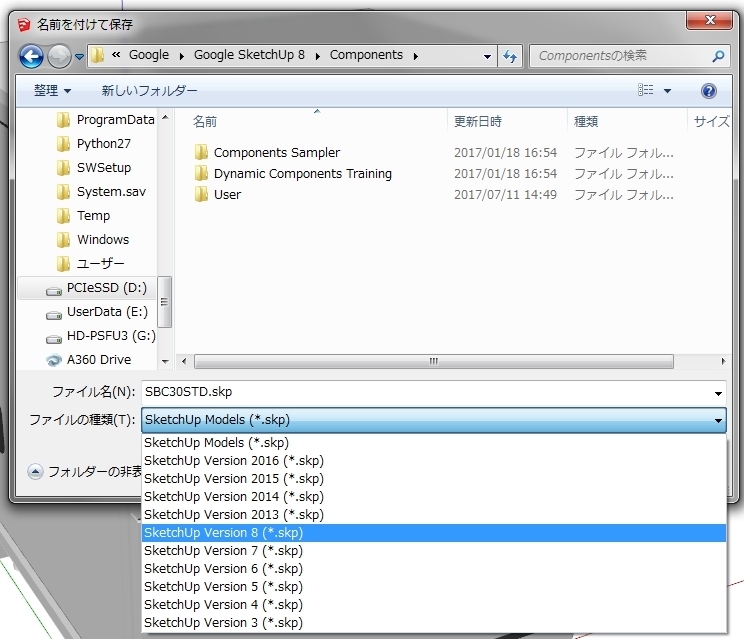Screen dimensions: 744x639
Task: Open the address bar history dropdown
Action: [487, 56]
